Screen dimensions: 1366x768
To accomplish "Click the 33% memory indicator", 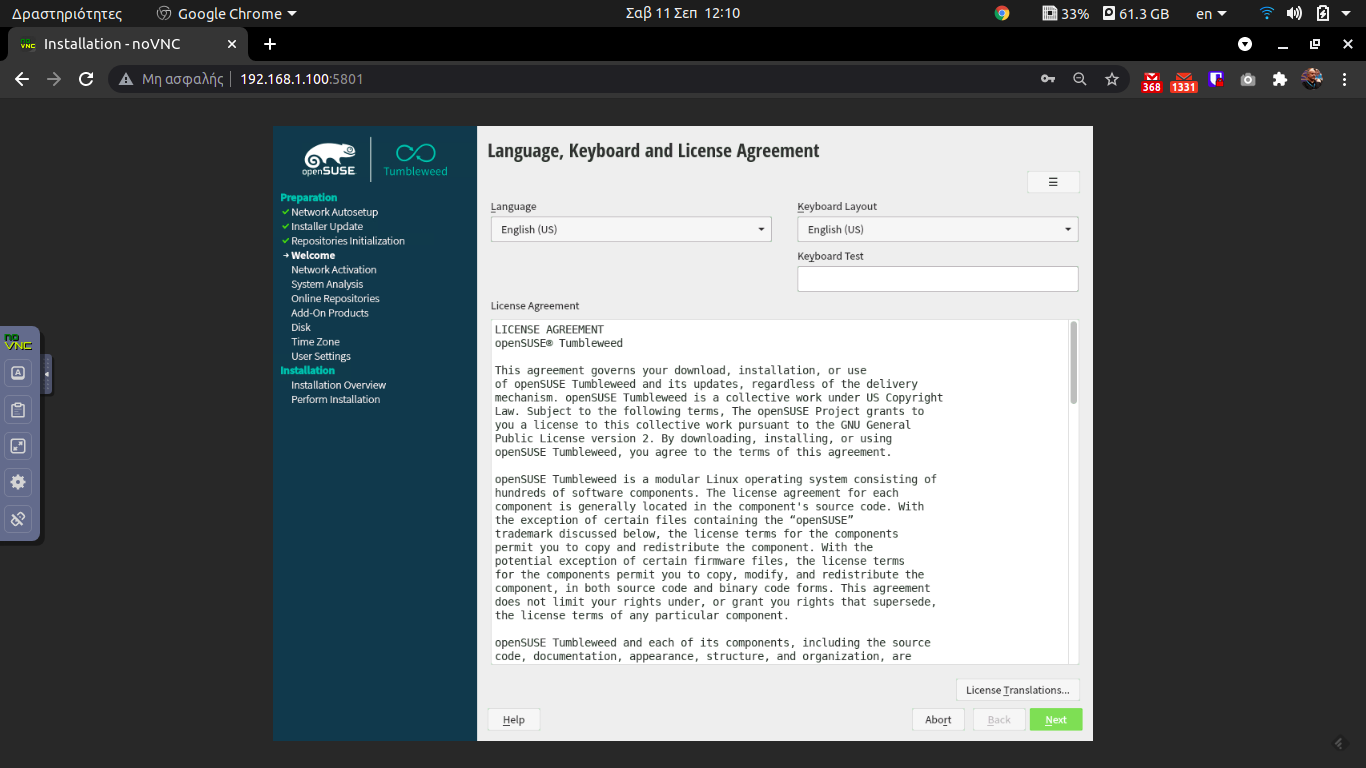I will 1065,14.
